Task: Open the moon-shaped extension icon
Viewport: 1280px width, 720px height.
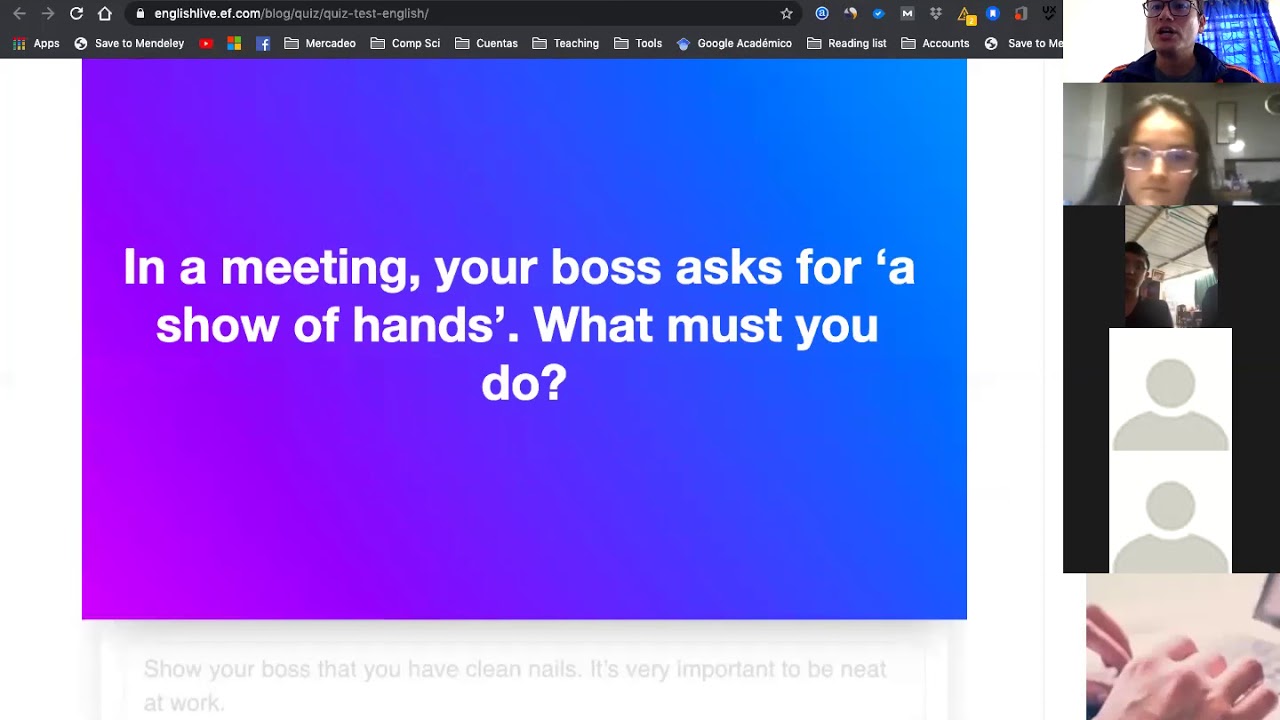Action: [x=850, y=14]
